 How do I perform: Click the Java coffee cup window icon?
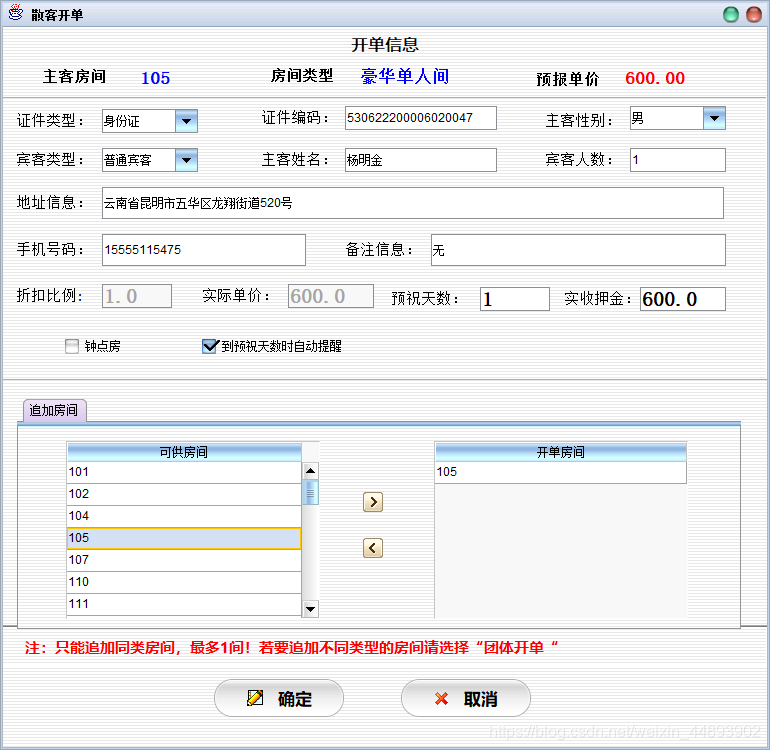click(16, 13)
